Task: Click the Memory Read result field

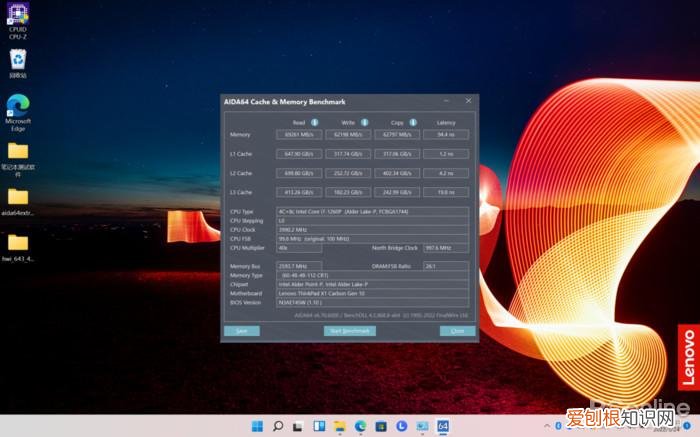Action: [299, 134]
